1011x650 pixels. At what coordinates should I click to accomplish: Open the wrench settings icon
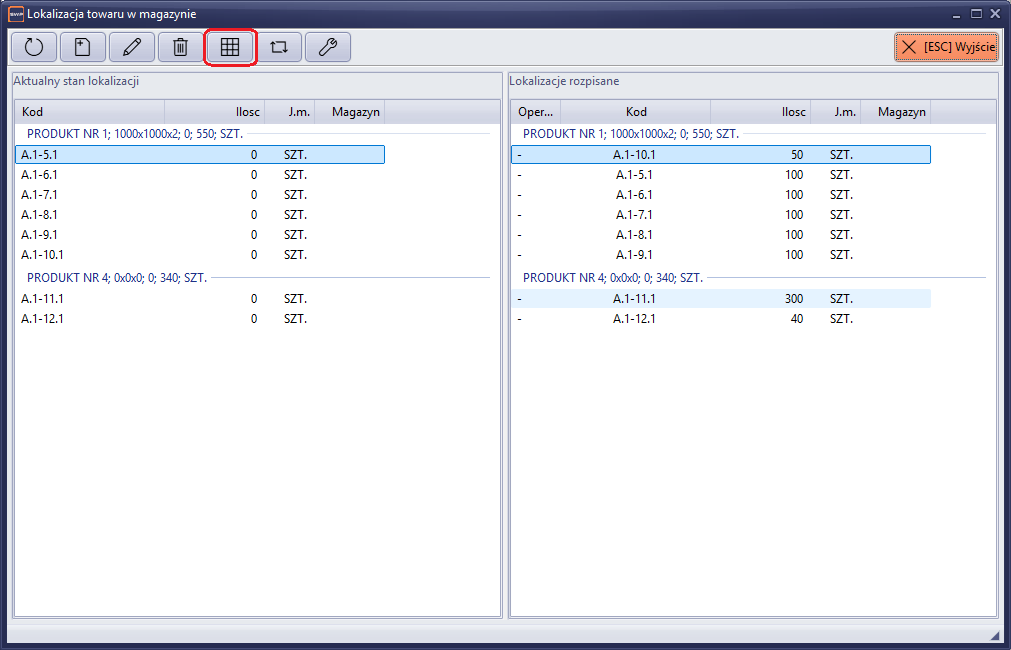328,47
